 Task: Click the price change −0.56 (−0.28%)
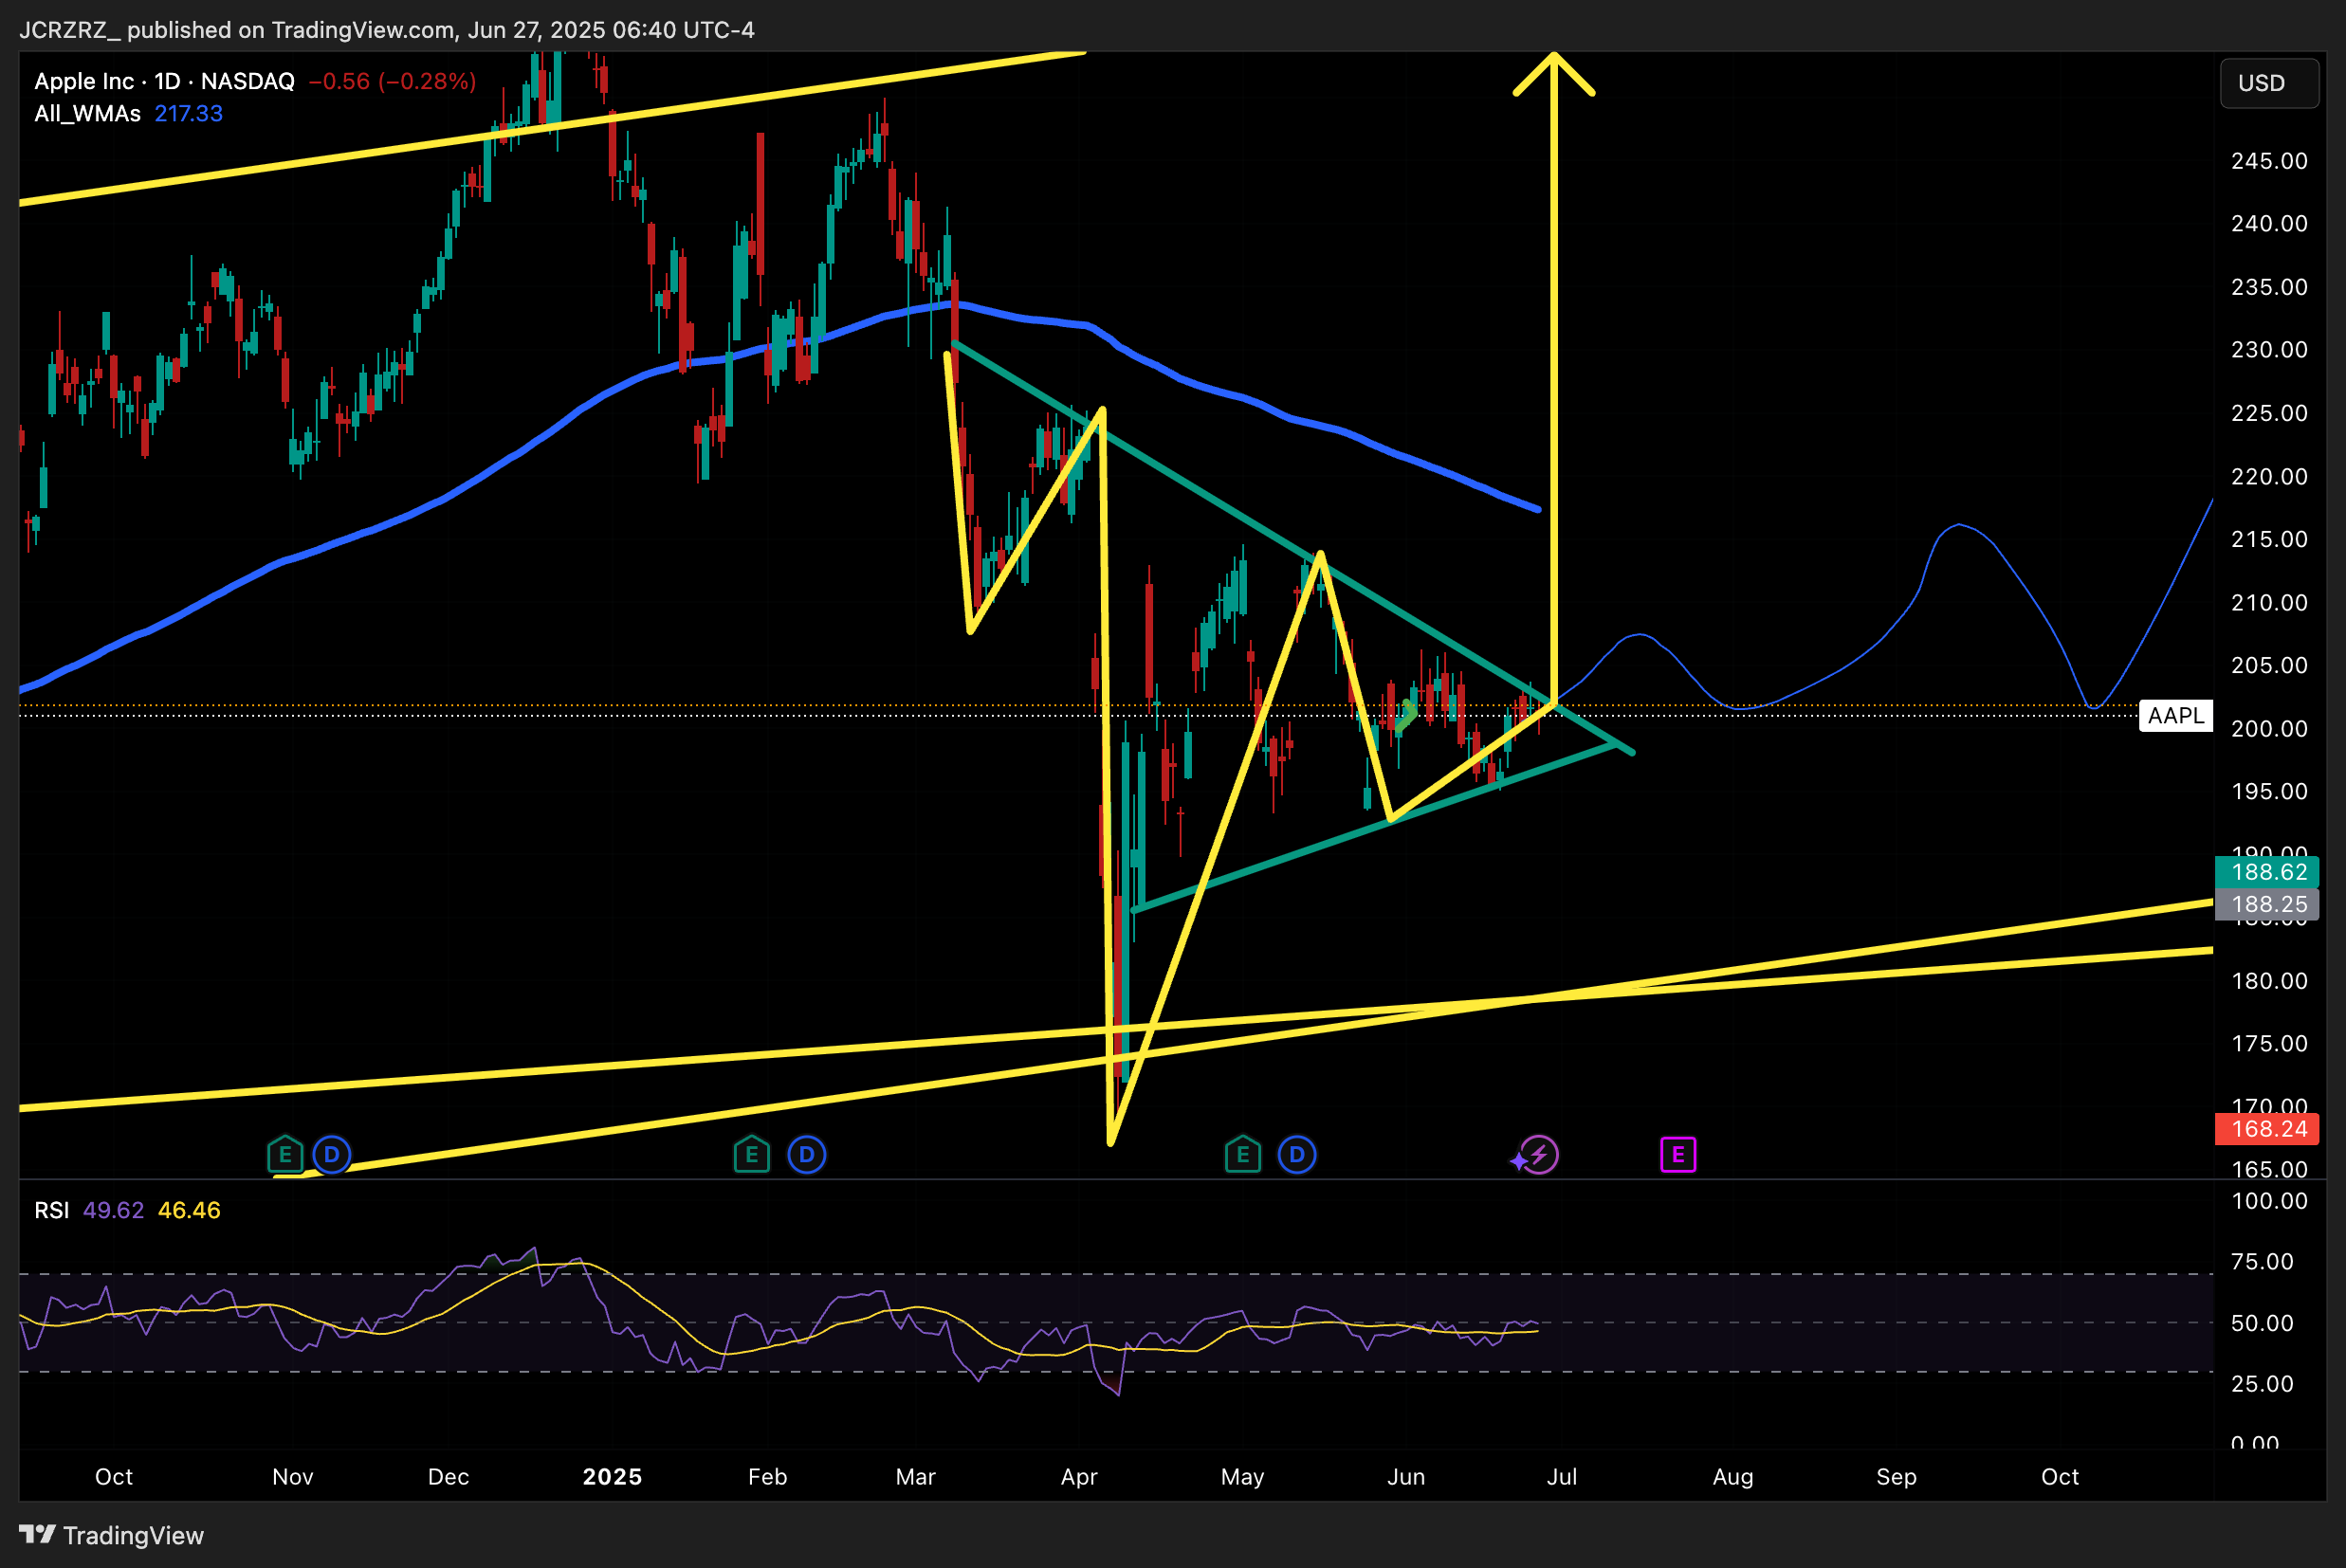[392, 81]
